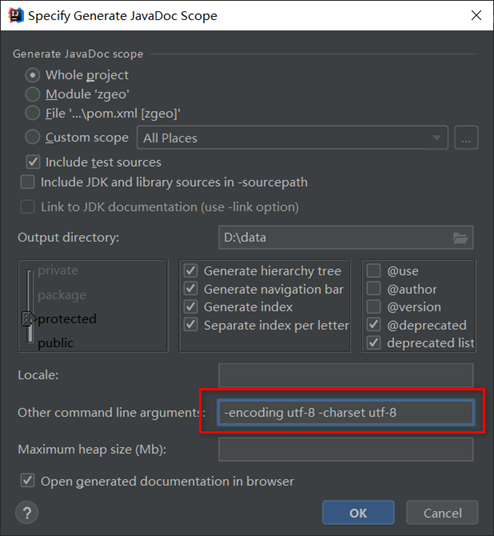The width and height of the screenshot is (494, 536).
Task: Open custom scope ellipsis browse button
Action: (x=466, y=138)
